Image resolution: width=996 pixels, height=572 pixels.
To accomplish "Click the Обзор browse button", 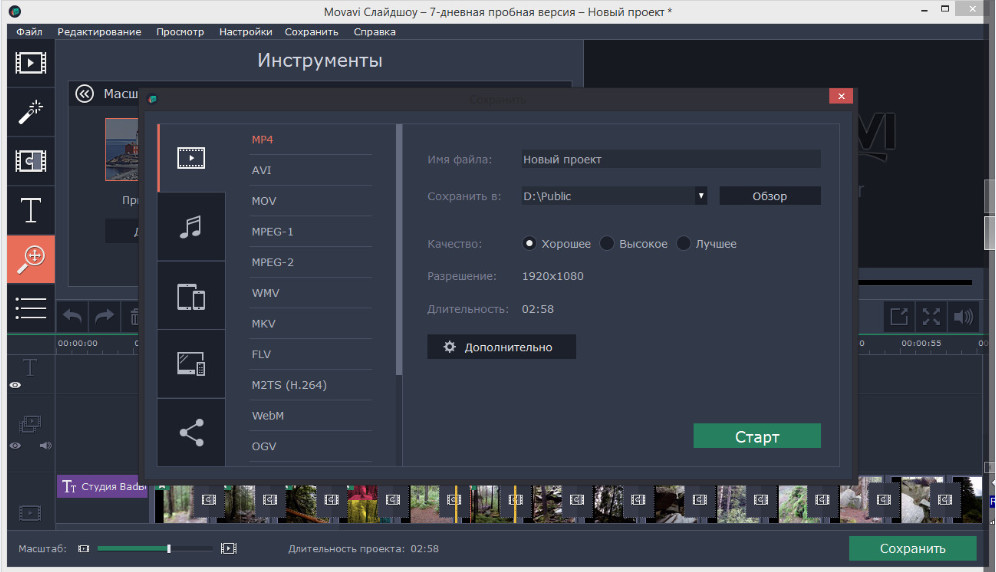I will click(x=770, y=196).
